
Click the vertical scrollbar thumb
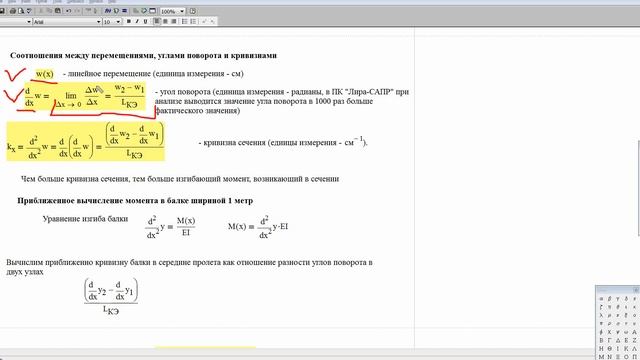click(x=638, y=188)
